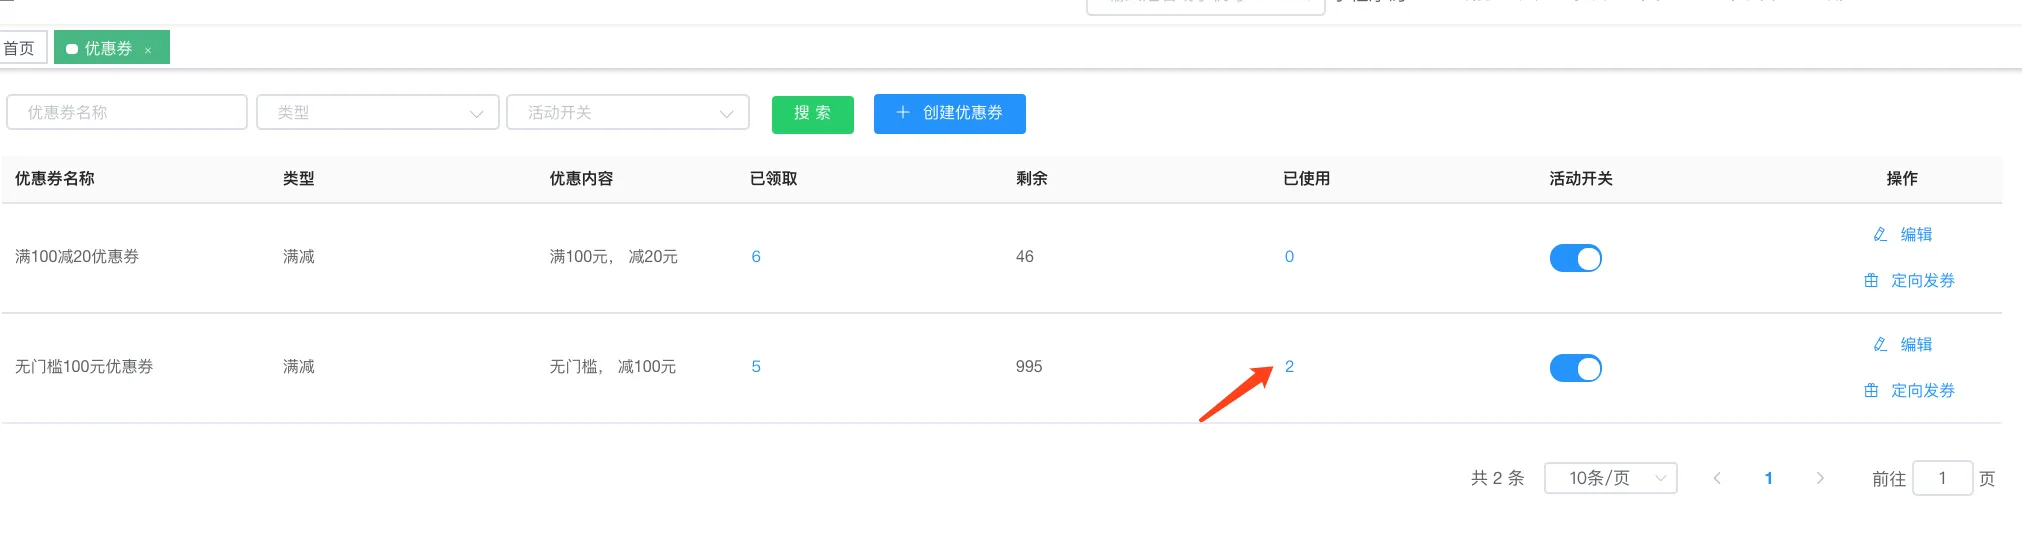Click the 优惠券名称 search input
This screenshot has width=2022, height=546.
point(127,113)
